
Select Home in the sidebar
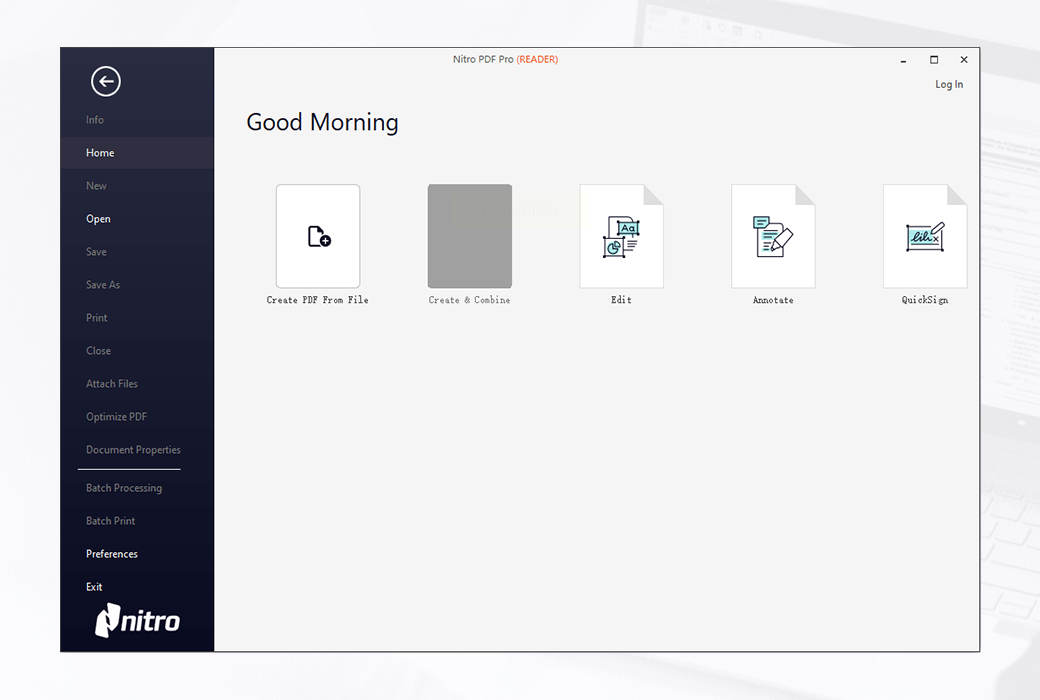[x=137, y=153]
